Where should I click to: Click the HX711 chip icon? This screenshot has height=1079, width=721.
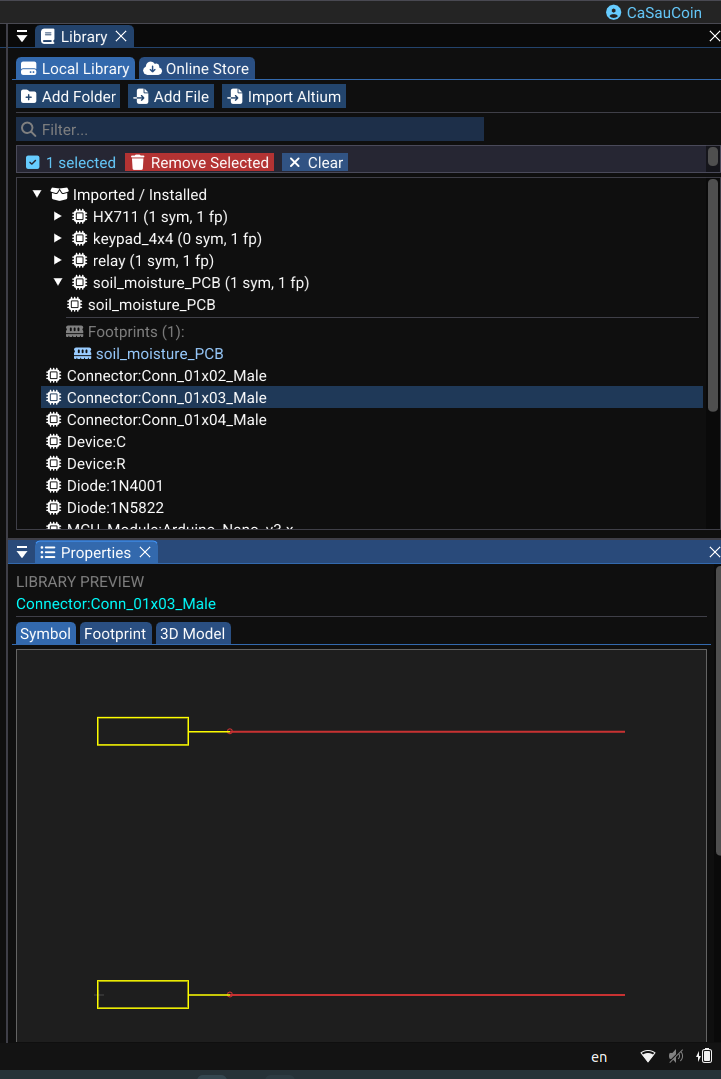click(x=80, y=217)
